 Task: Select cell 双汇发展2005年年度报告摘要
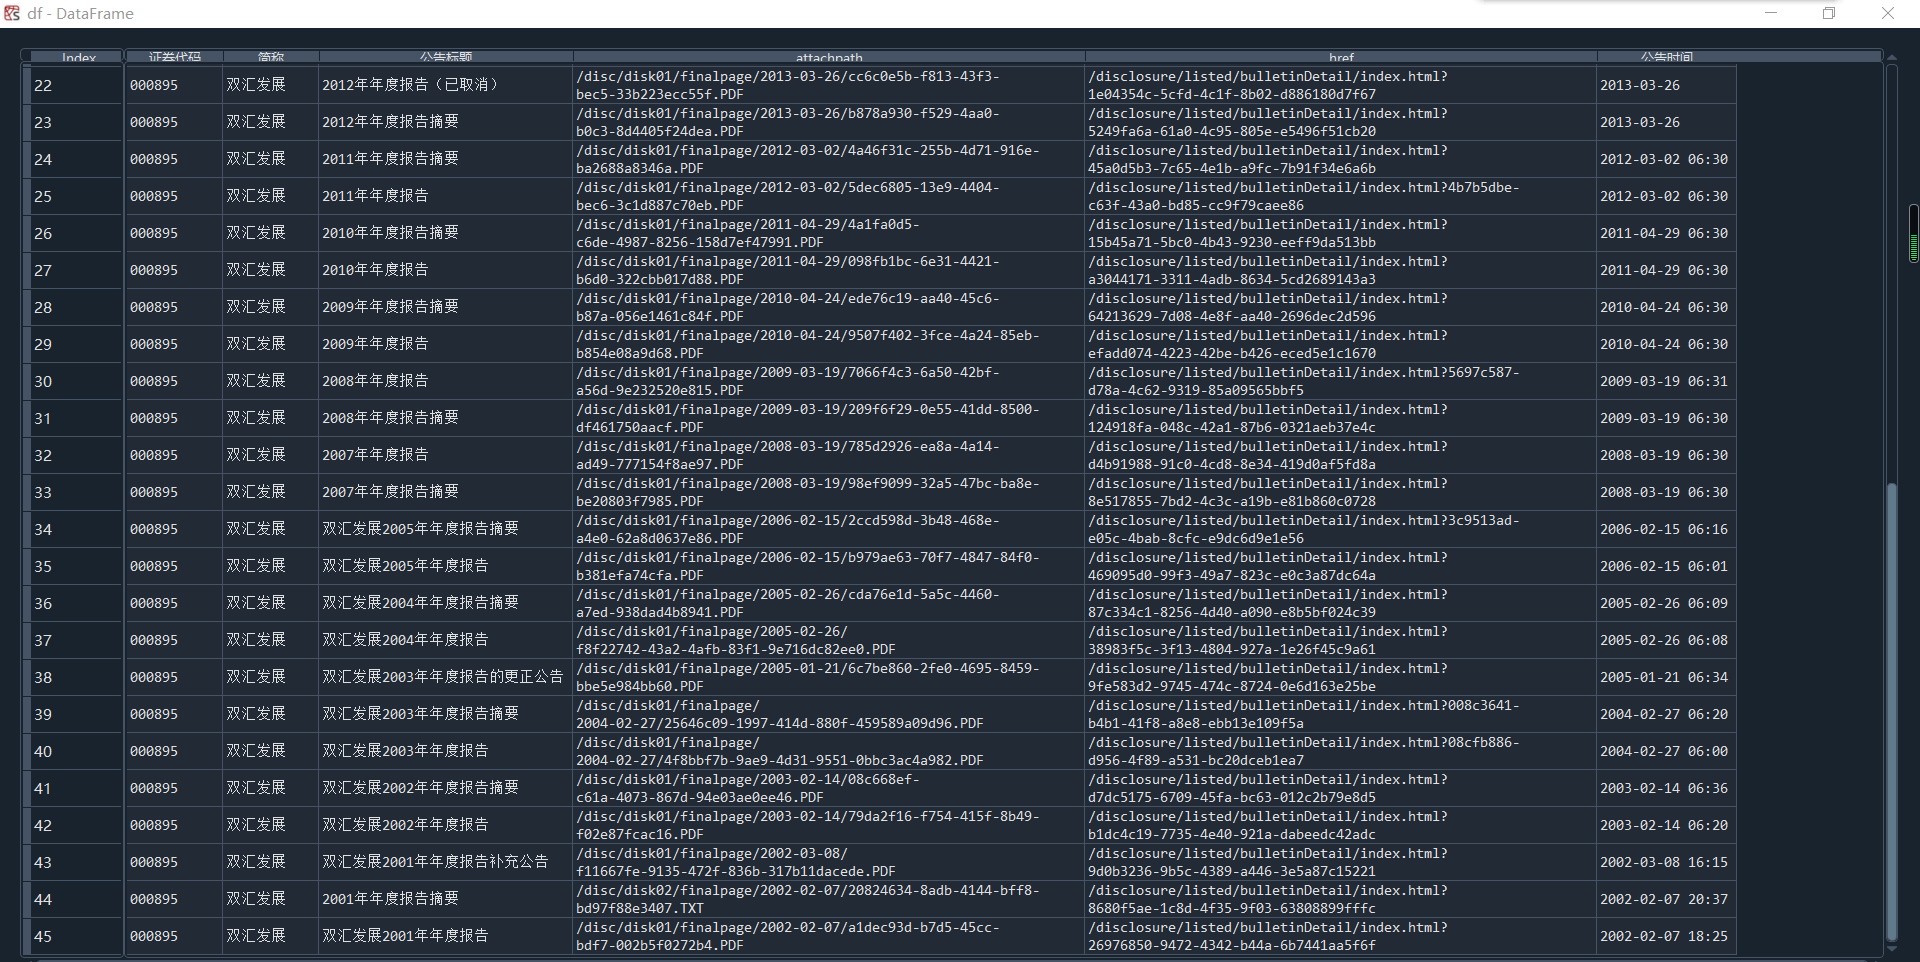446,529
